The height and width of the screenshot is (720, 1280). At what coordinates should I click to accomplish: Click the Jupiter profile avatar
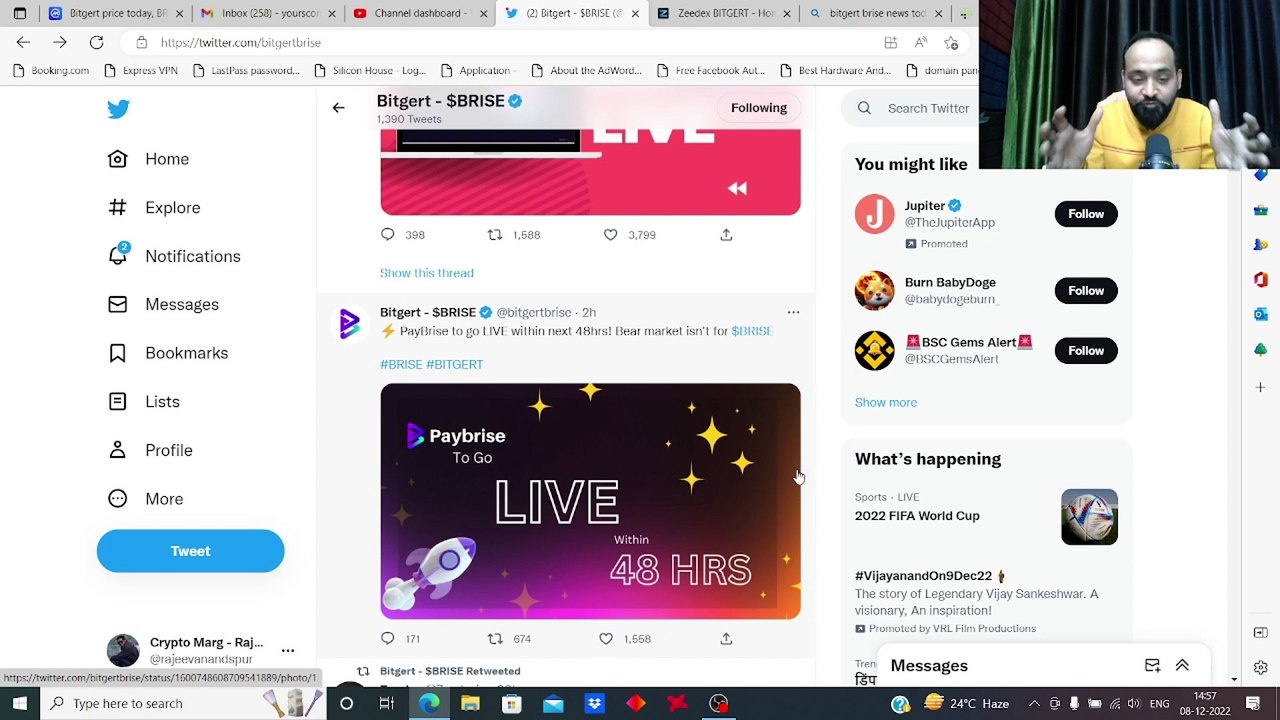coord(874,215)
